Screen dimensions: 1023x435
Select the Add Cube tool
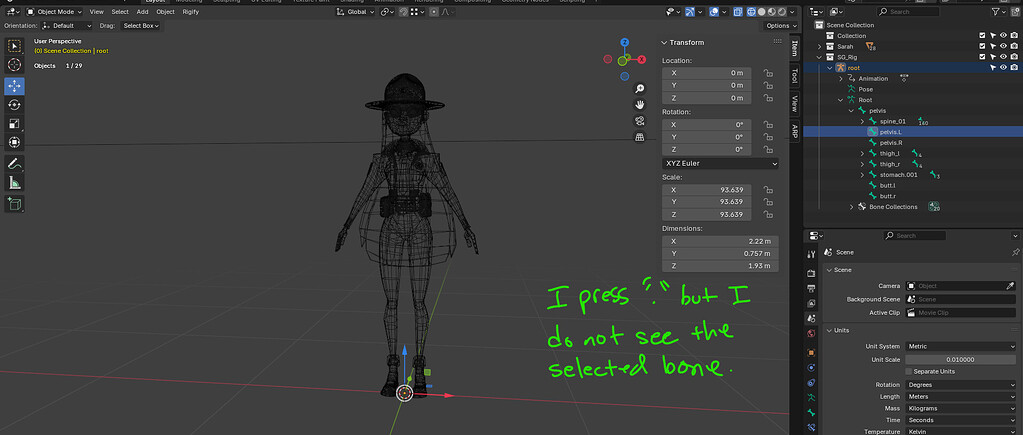[14, 204]
